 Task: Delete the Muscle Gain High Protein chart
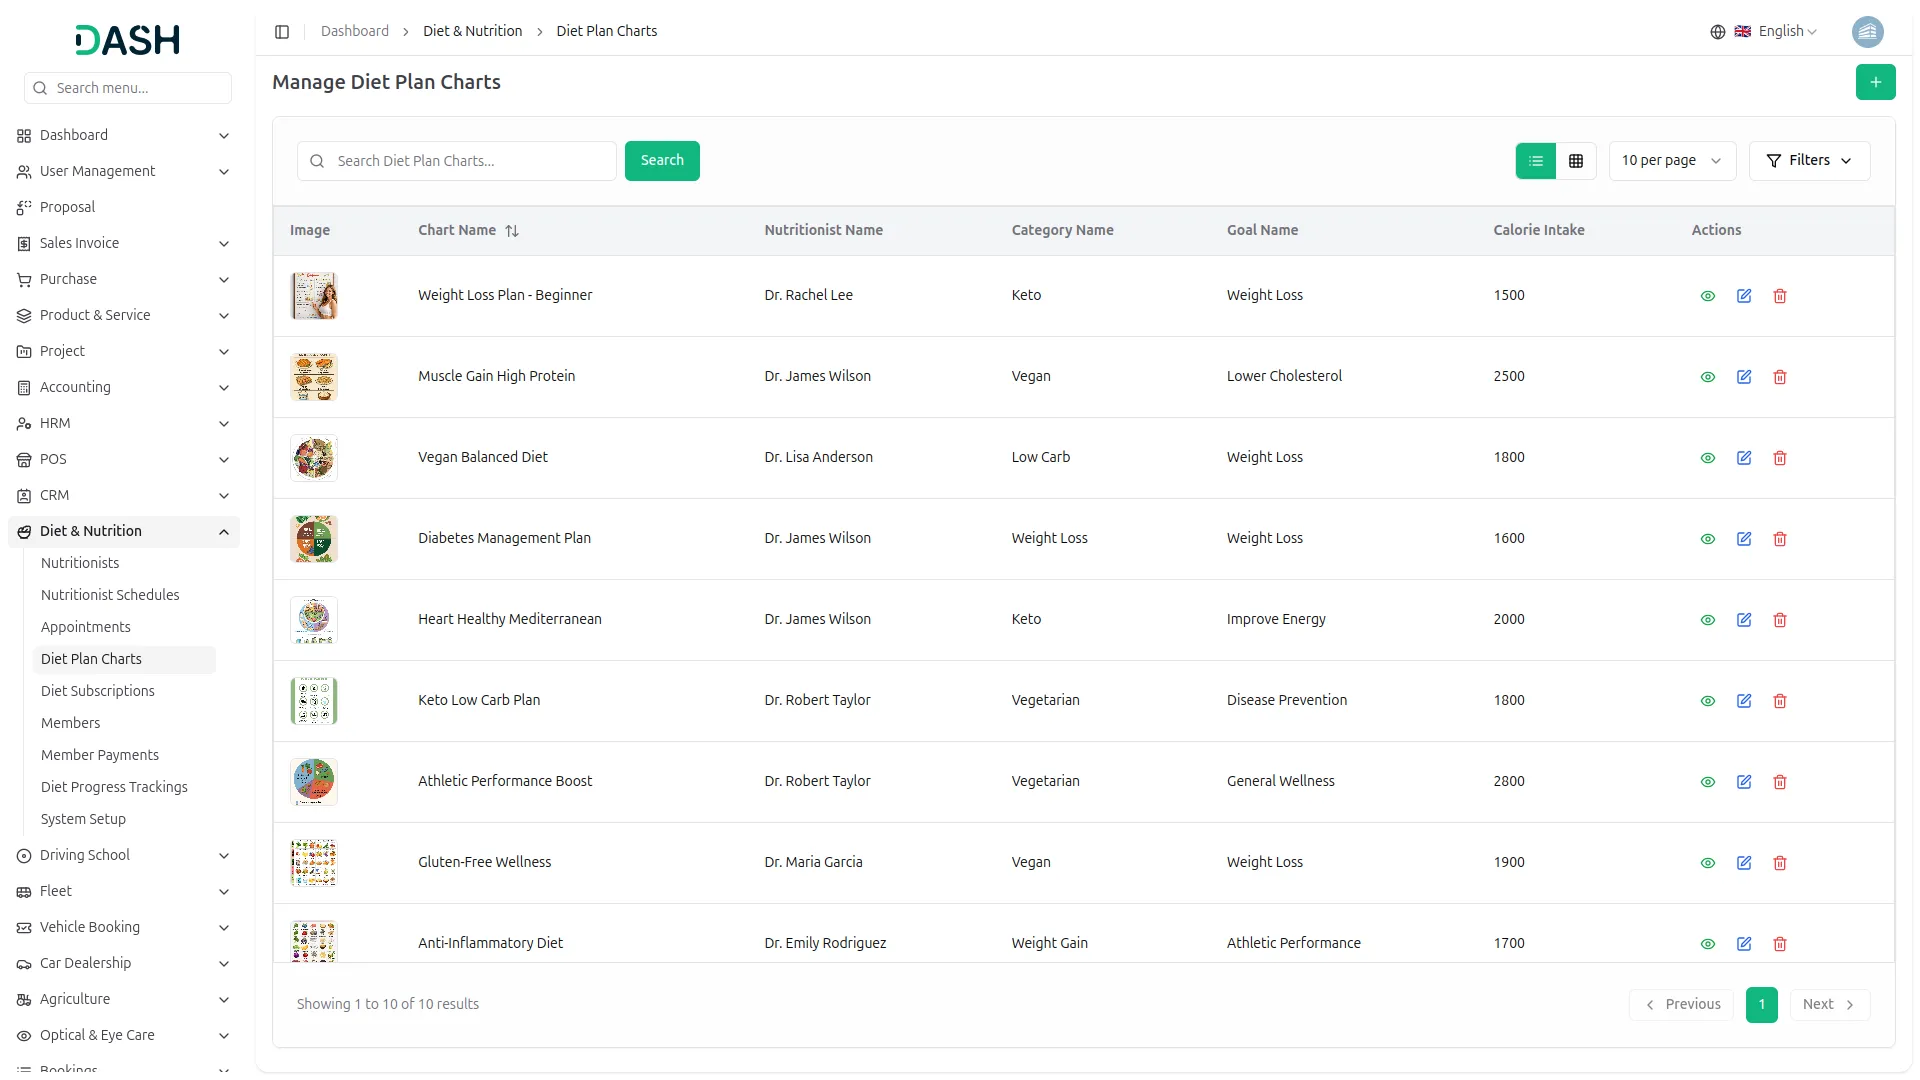pos(1780,377)
